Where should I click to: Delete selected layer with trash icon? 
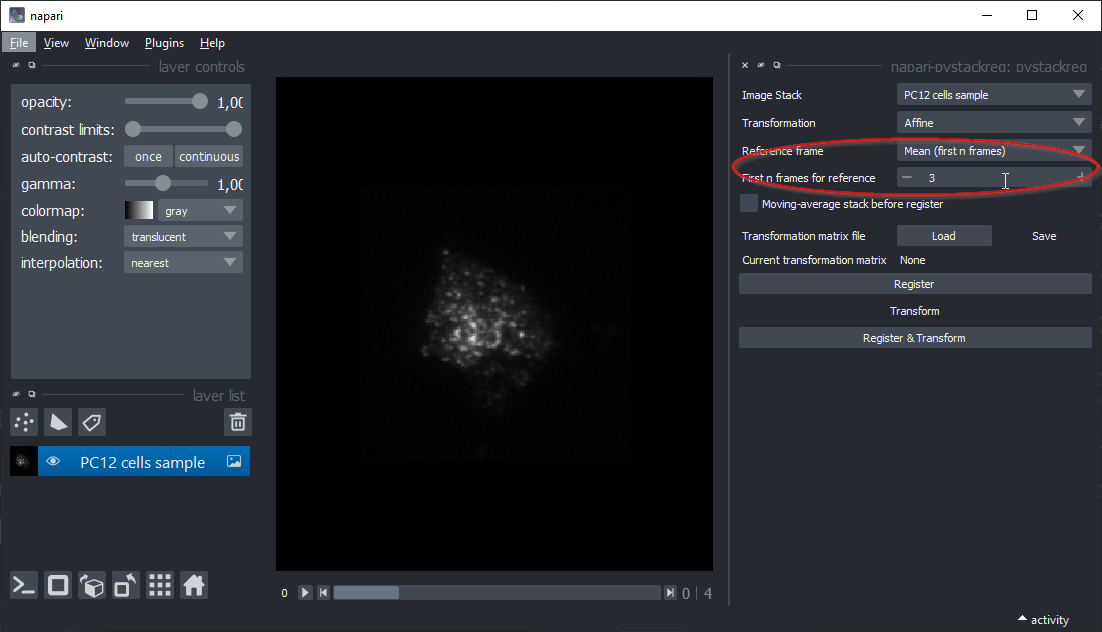click(x=238, y=422)
